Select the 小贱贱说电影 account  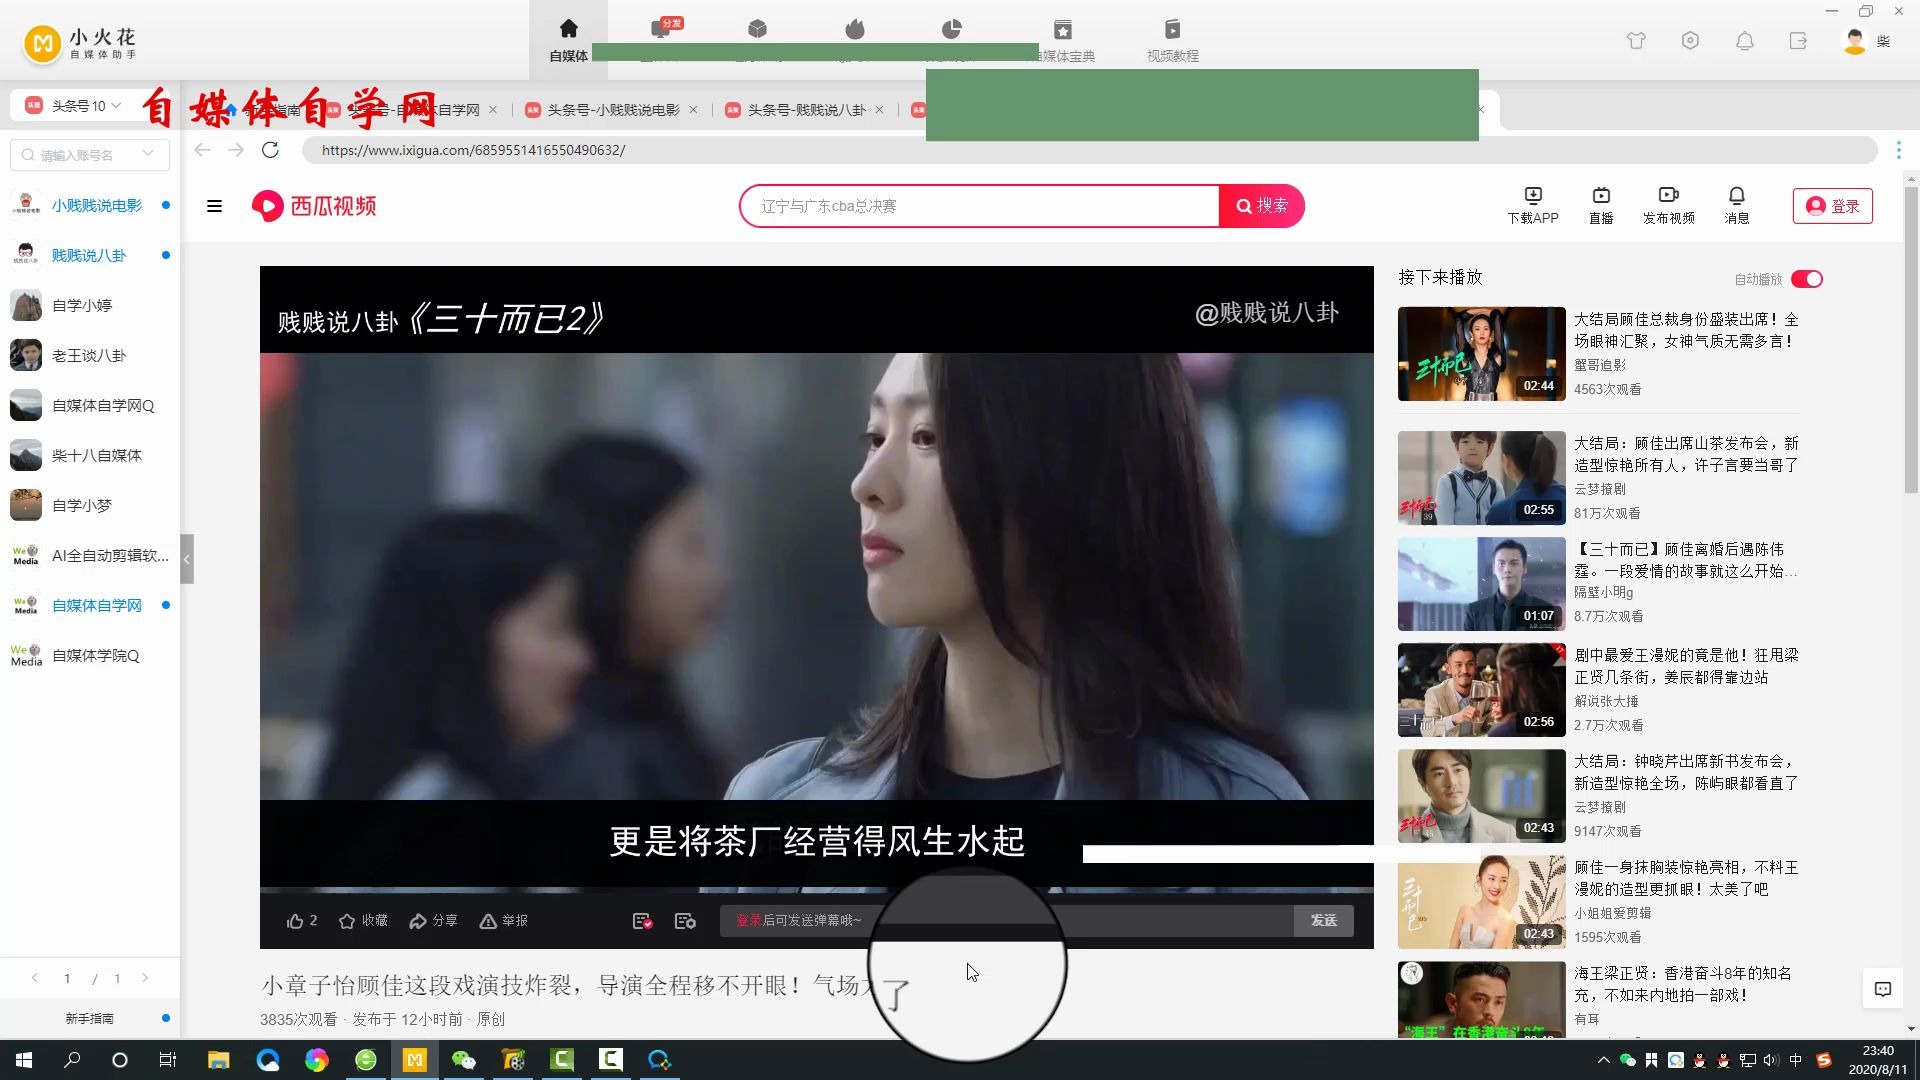(x=90, y=205)
